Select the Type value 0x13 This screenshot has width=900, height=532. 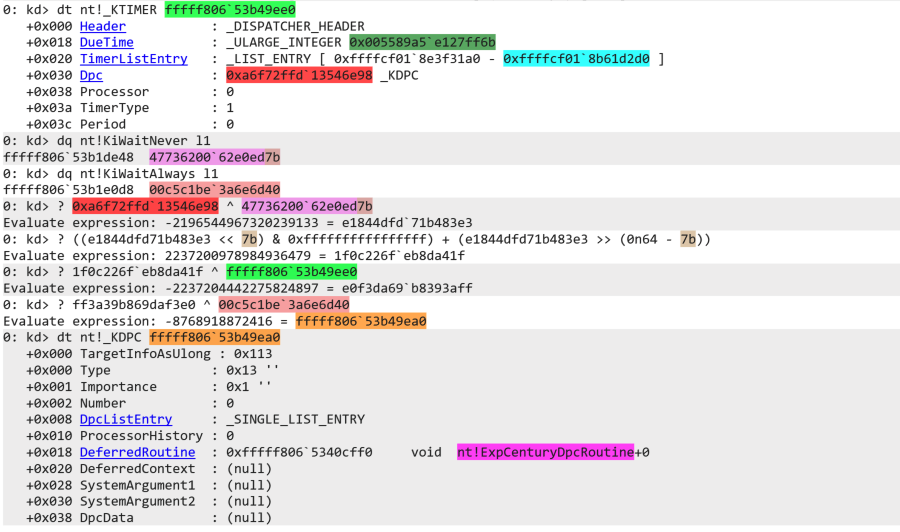click(x=241, y=370)
